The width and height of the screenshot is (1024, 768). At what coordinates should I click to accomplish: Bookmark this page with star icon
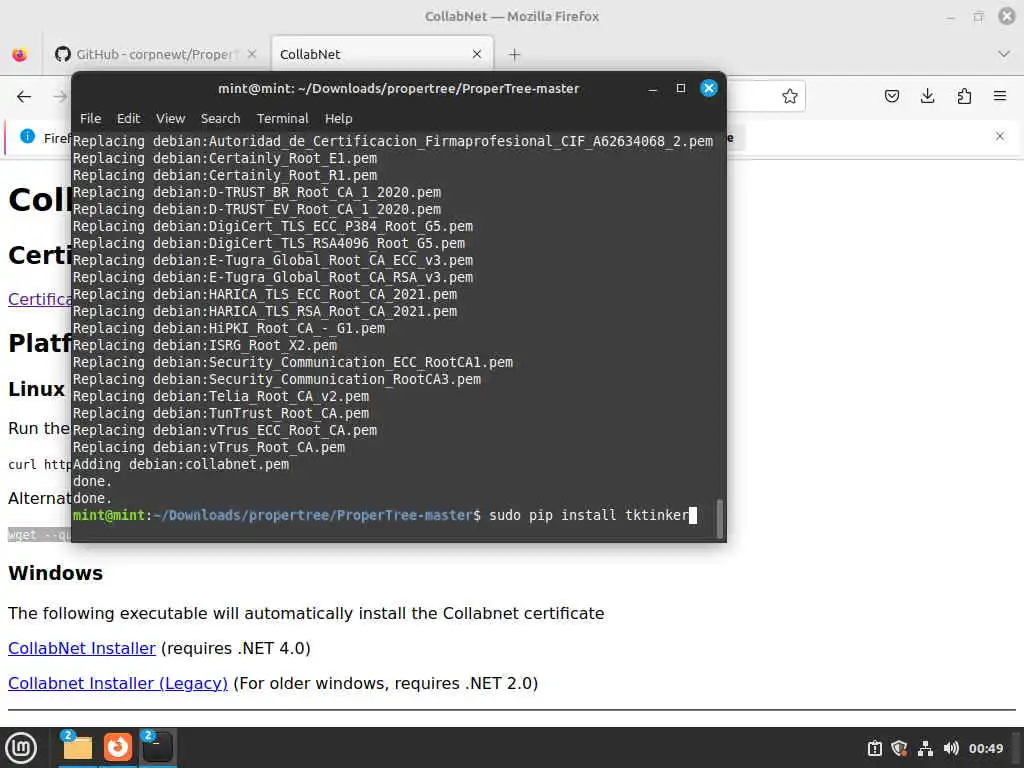tap(790, 97)
